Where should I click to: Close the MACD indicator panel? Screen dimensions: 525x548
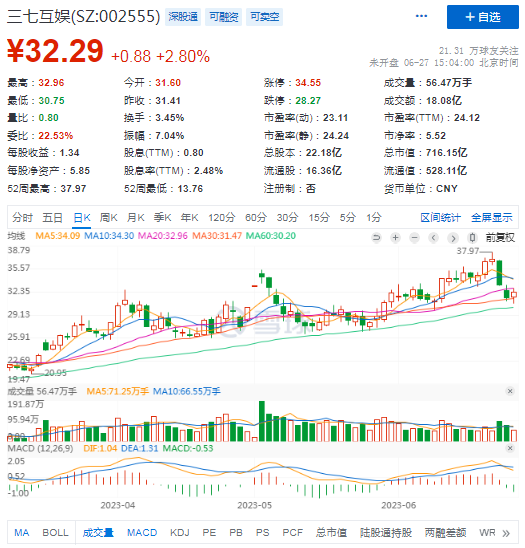coord(510,448)
